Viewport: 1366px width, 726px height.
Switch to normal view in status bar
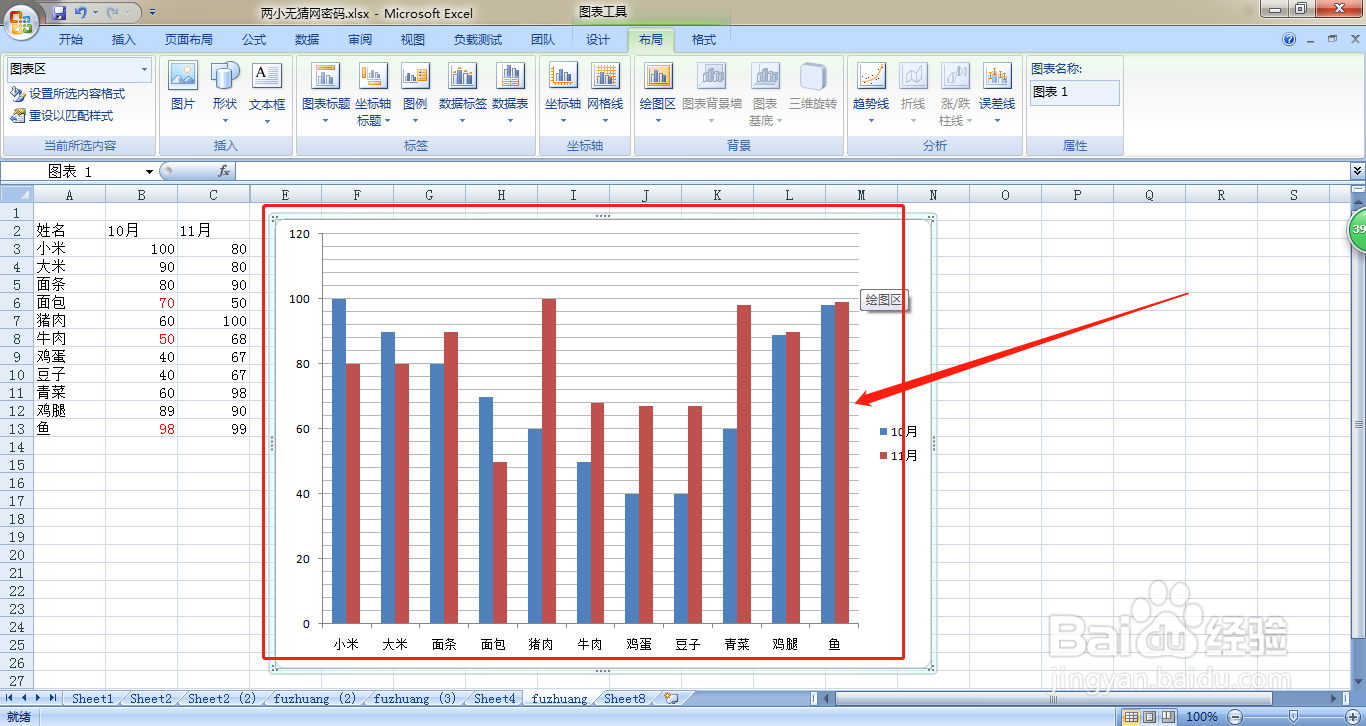coord(1131,717)
